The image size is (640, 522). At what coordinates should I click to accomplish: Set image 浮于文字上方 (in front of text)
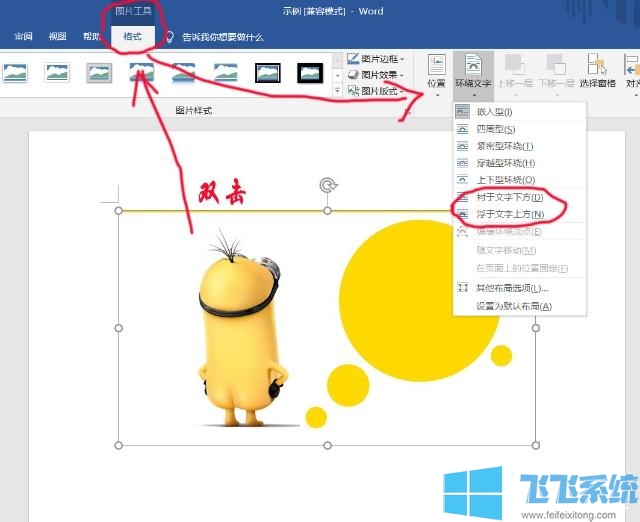point(510,215)
